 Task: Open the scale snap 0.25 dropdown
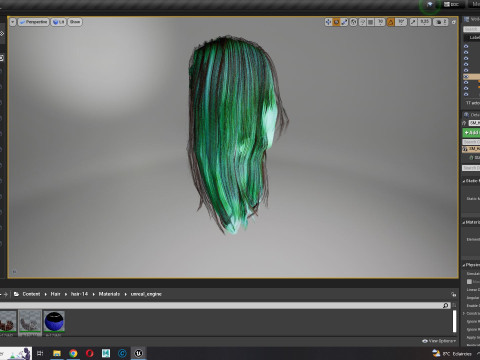click(x=424, y=22)
